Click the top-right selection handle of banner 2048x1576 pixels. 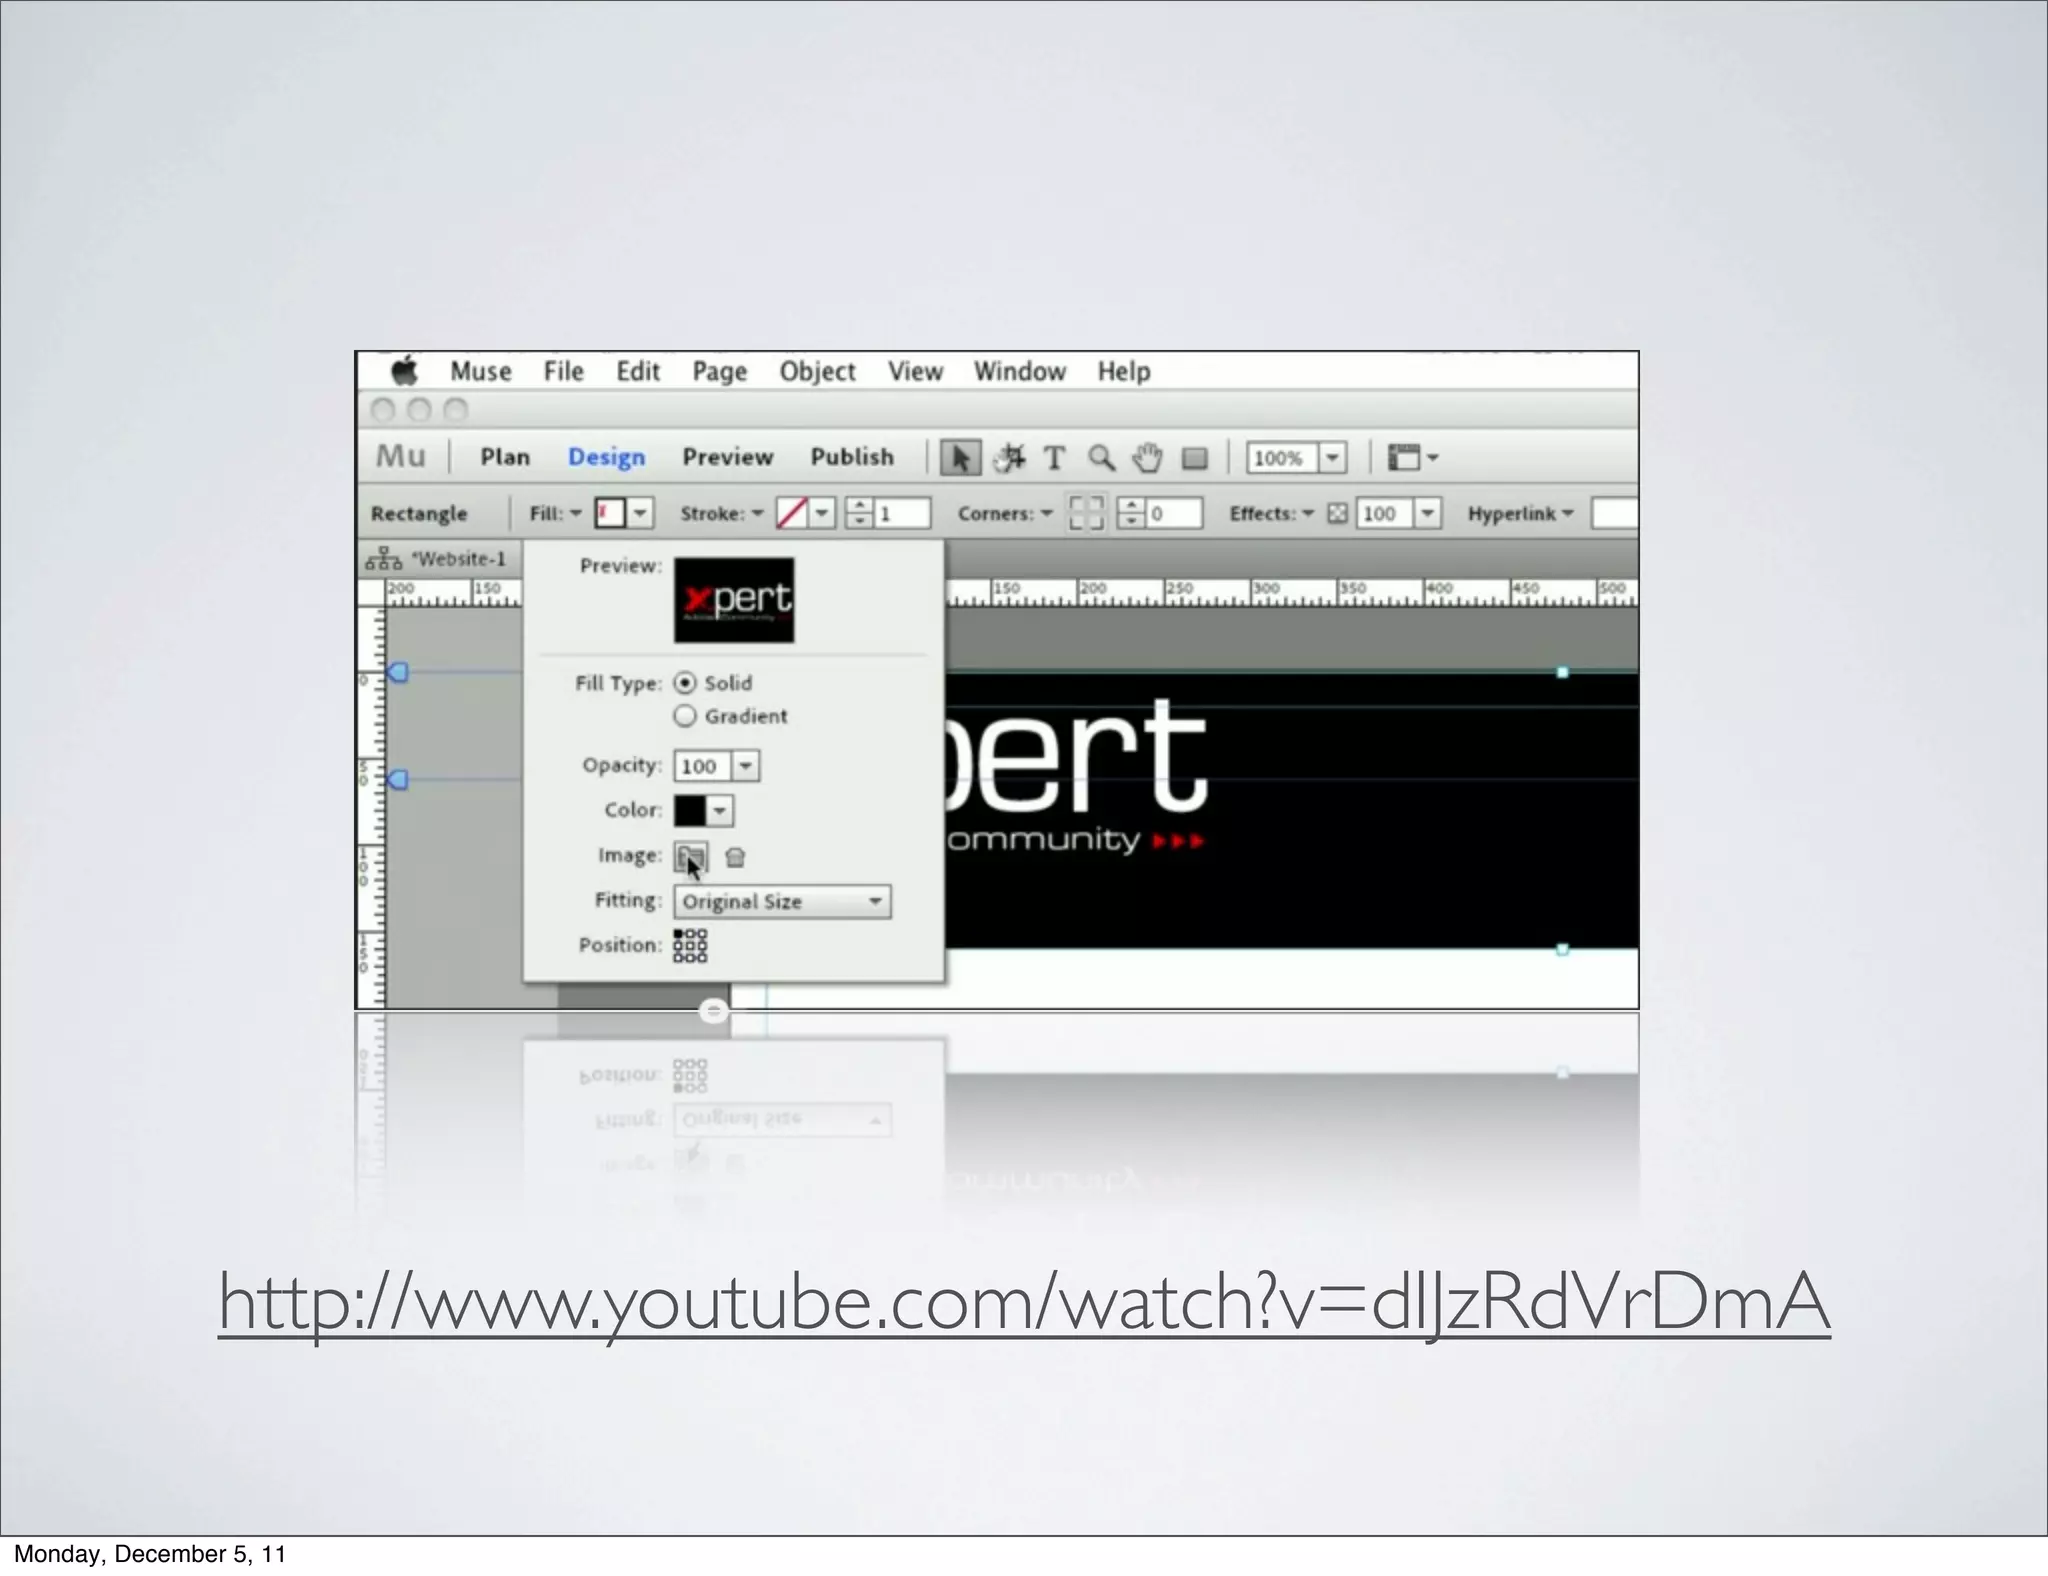coord(1562,673)
